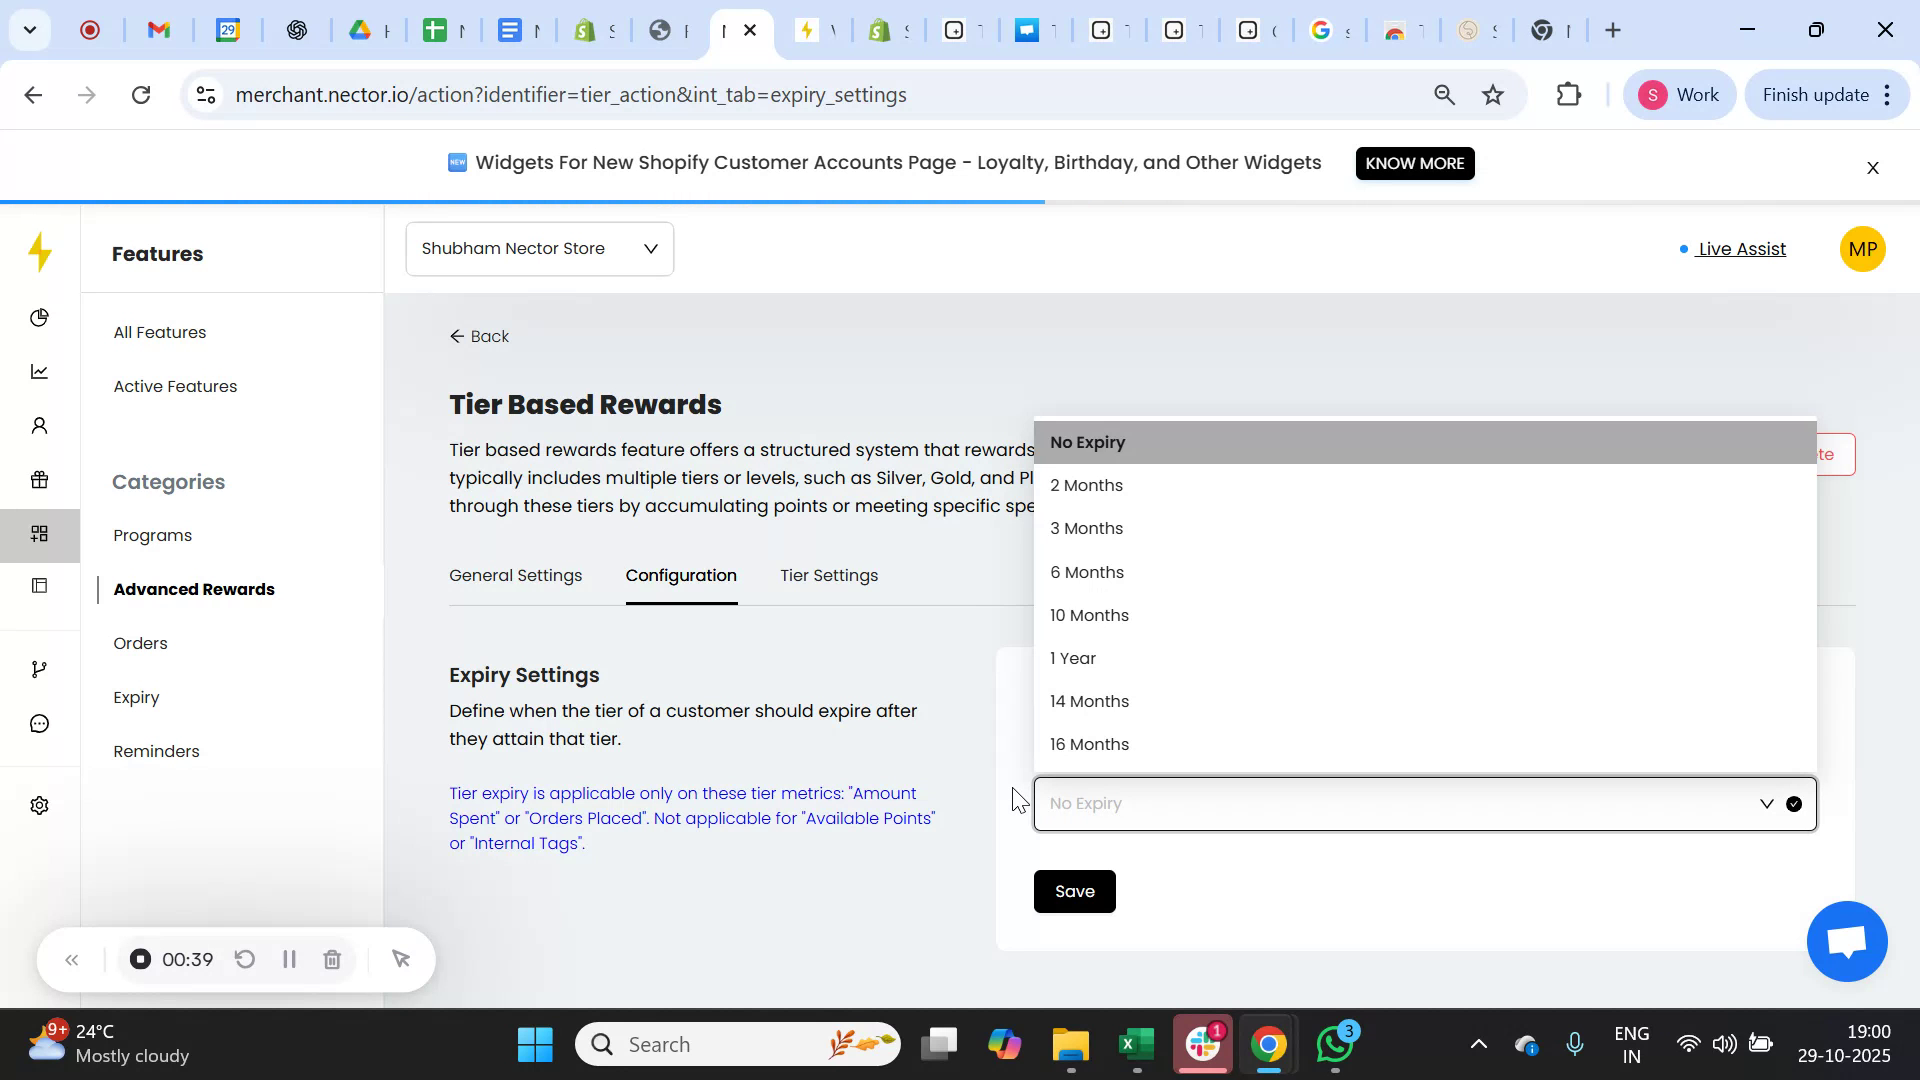Open the General Settings tab
This screenshot has height=1080, width=1920.
(x=516, y=576)
